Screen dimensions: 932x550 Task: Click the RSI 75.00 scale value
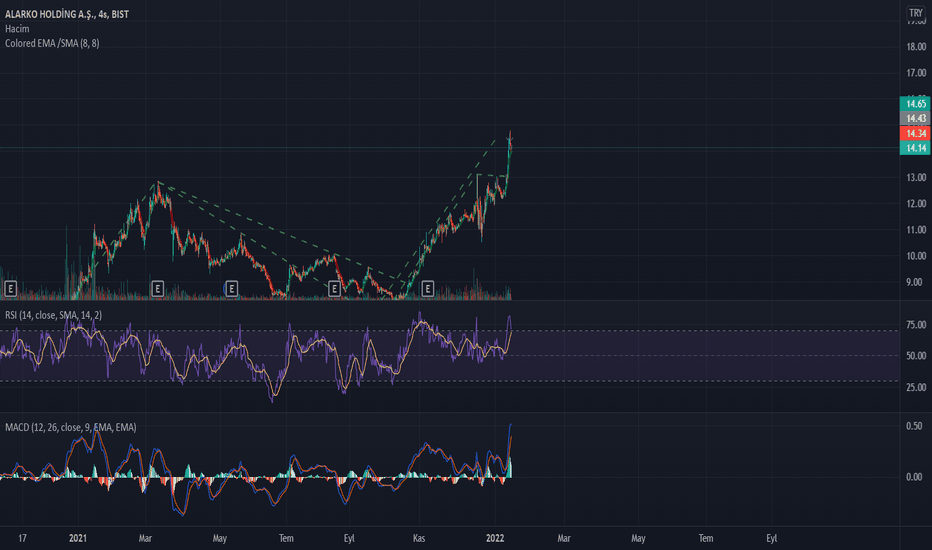916,325
